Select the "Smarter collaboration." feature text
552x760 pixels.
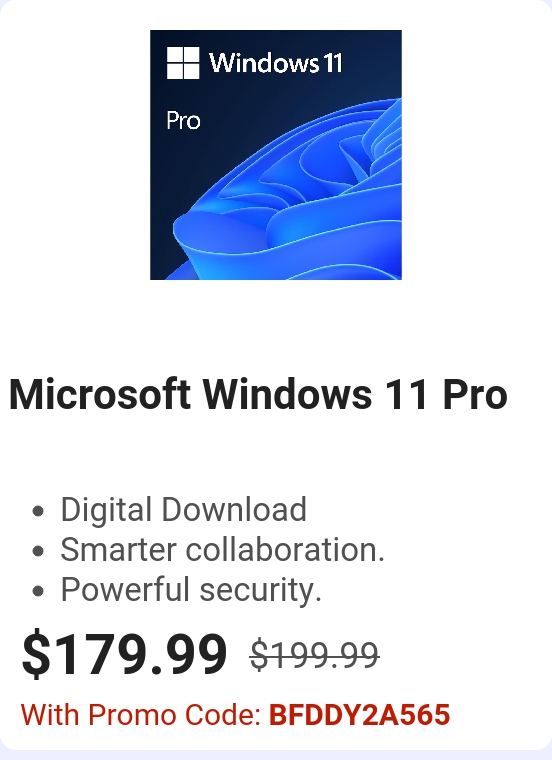click(222, 550)
